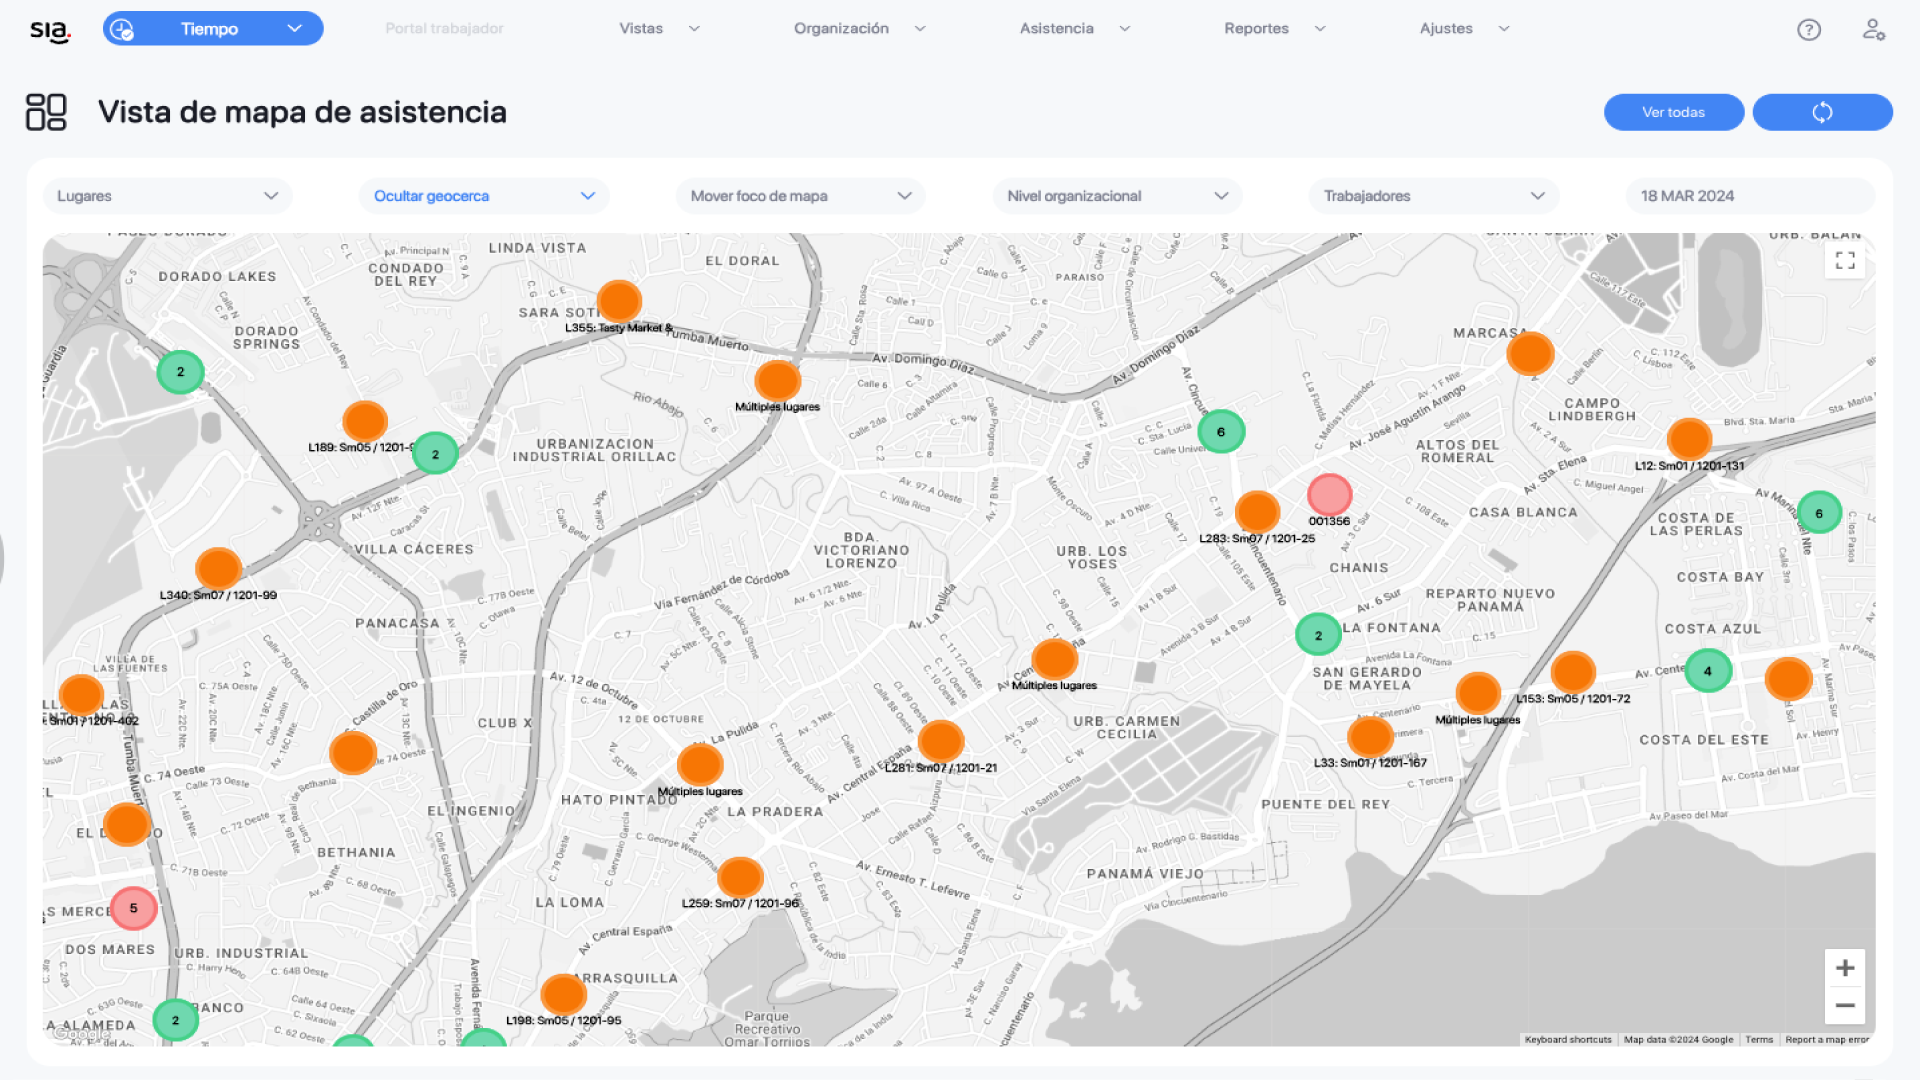Click the refresh map button icon

coord(1822,112)
